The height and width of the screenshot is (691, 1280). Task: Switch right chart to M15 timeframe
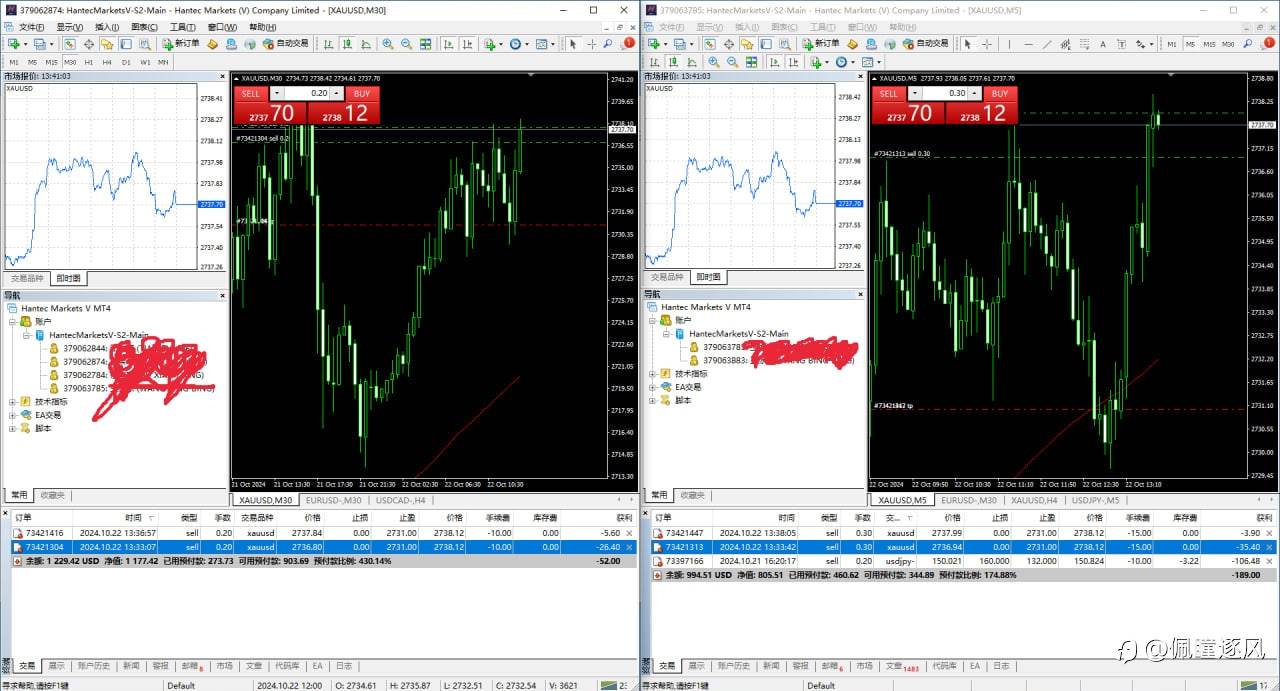[x=1210, y=44]
